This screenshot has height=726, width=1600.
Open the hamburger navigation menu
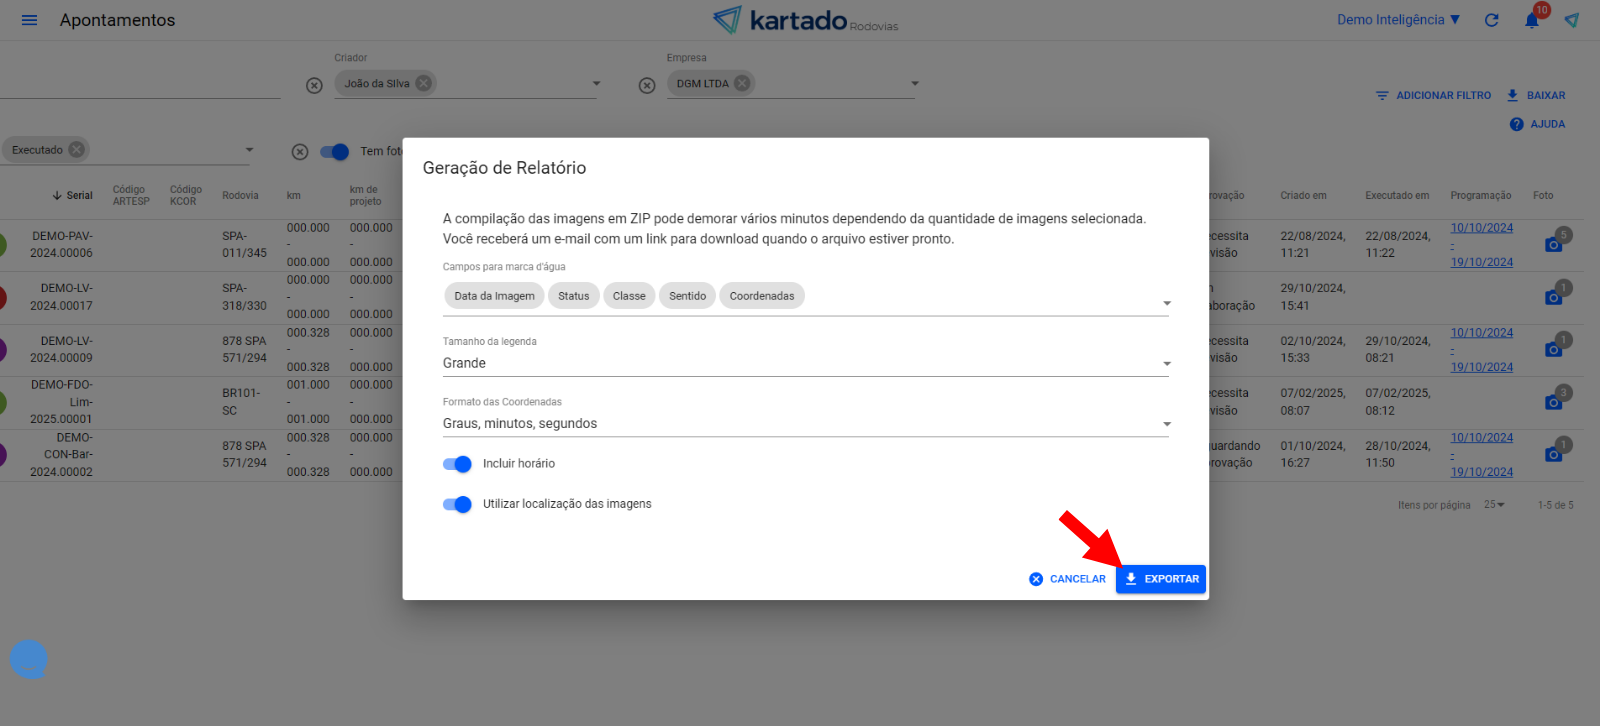coord(29,20)
